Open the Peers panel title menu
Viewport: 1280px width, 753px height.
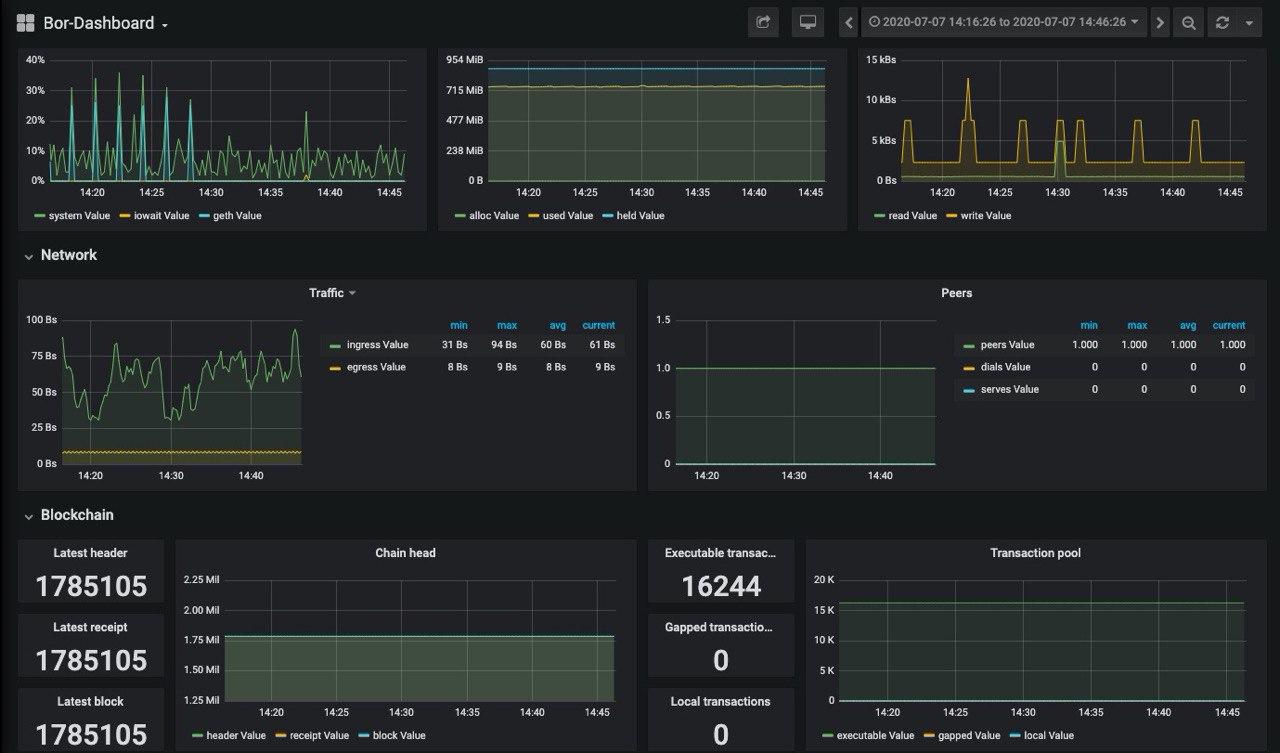956,293
